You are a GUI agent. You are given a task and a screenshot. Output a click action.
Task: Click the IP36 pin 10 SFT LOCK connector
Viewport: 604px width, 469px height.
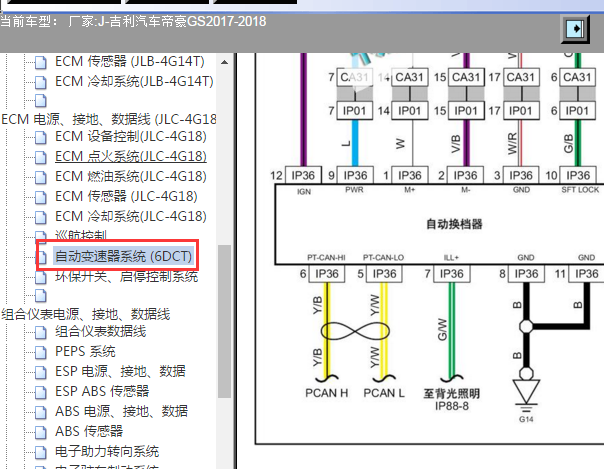point(578,176)
